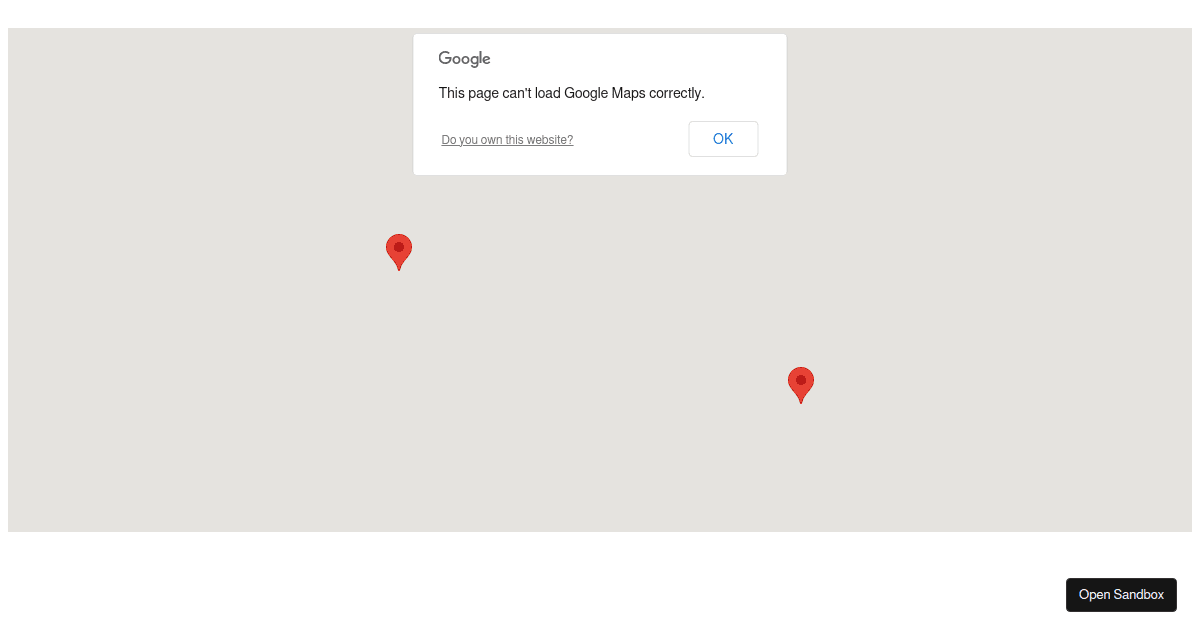Click the pointed tip of the right marker

(801, 401)
